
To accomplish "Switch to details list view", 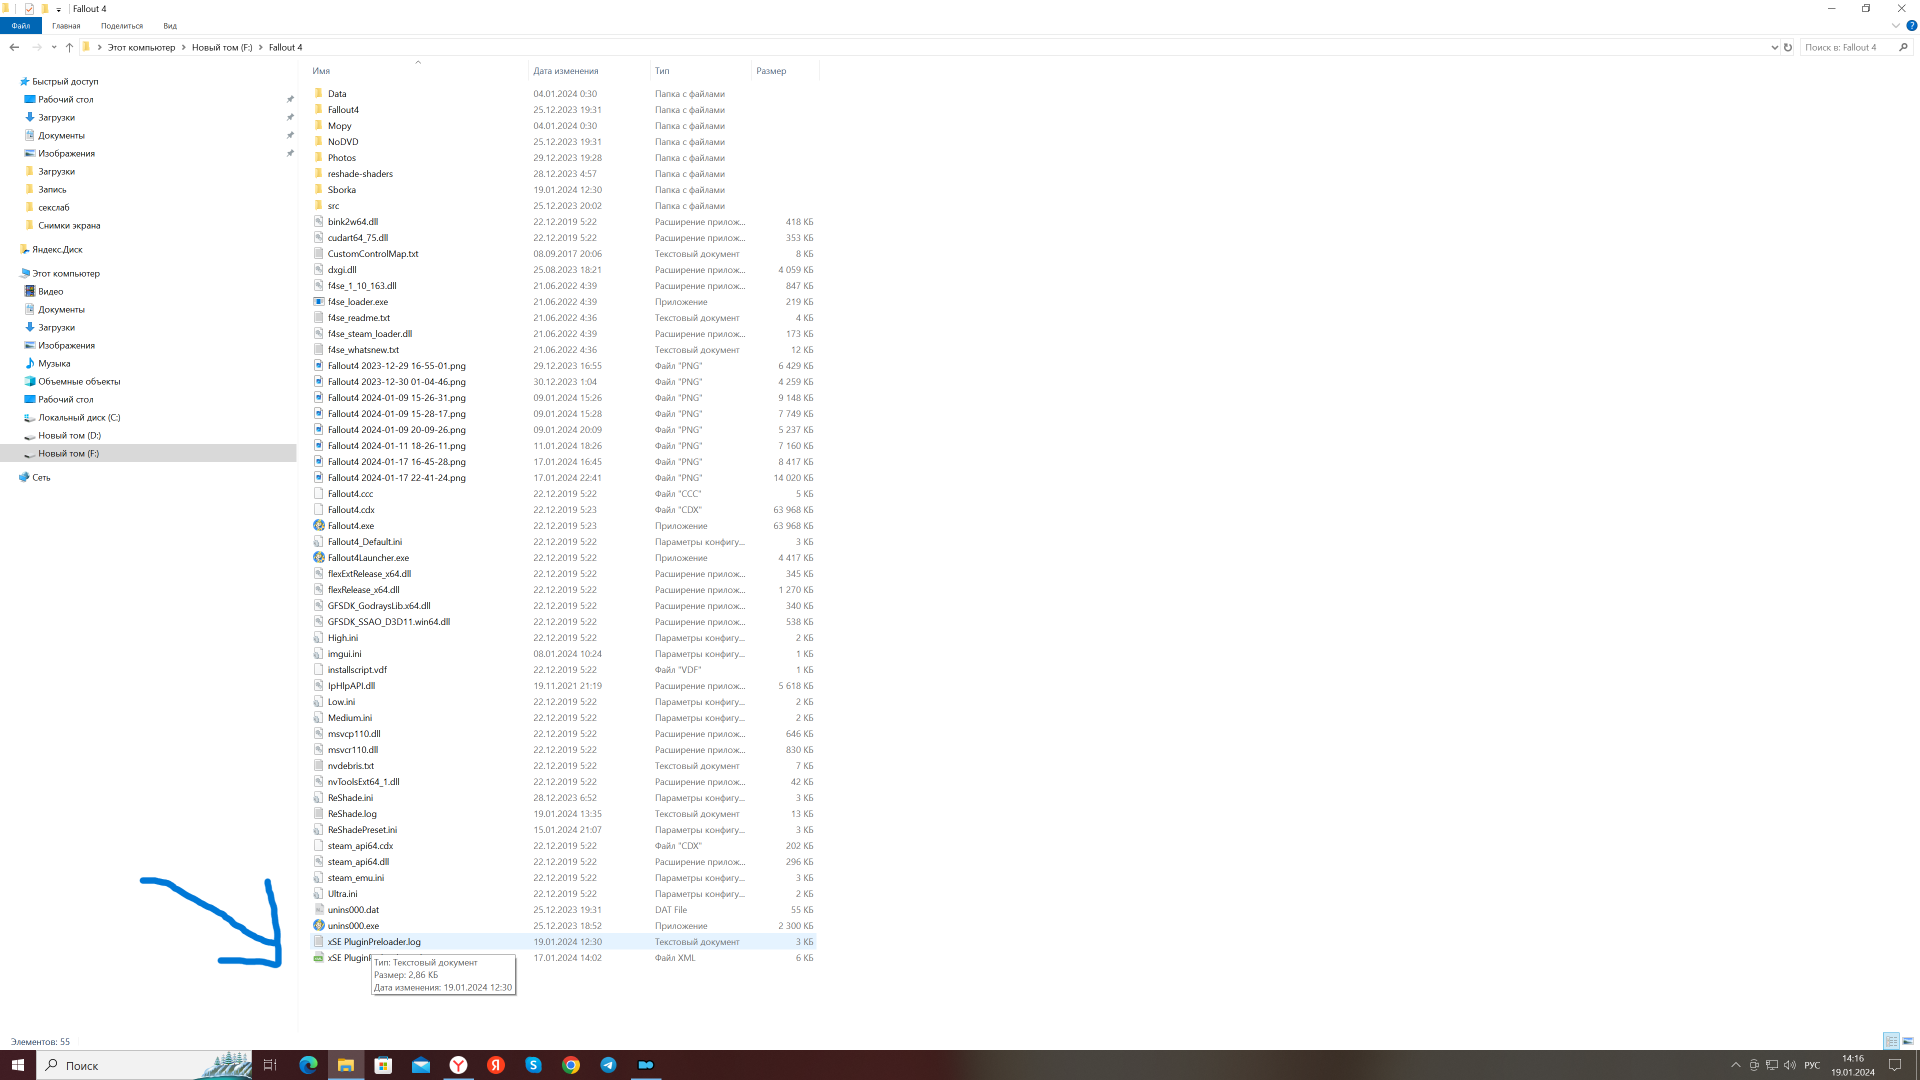I will [1891, 1041].
